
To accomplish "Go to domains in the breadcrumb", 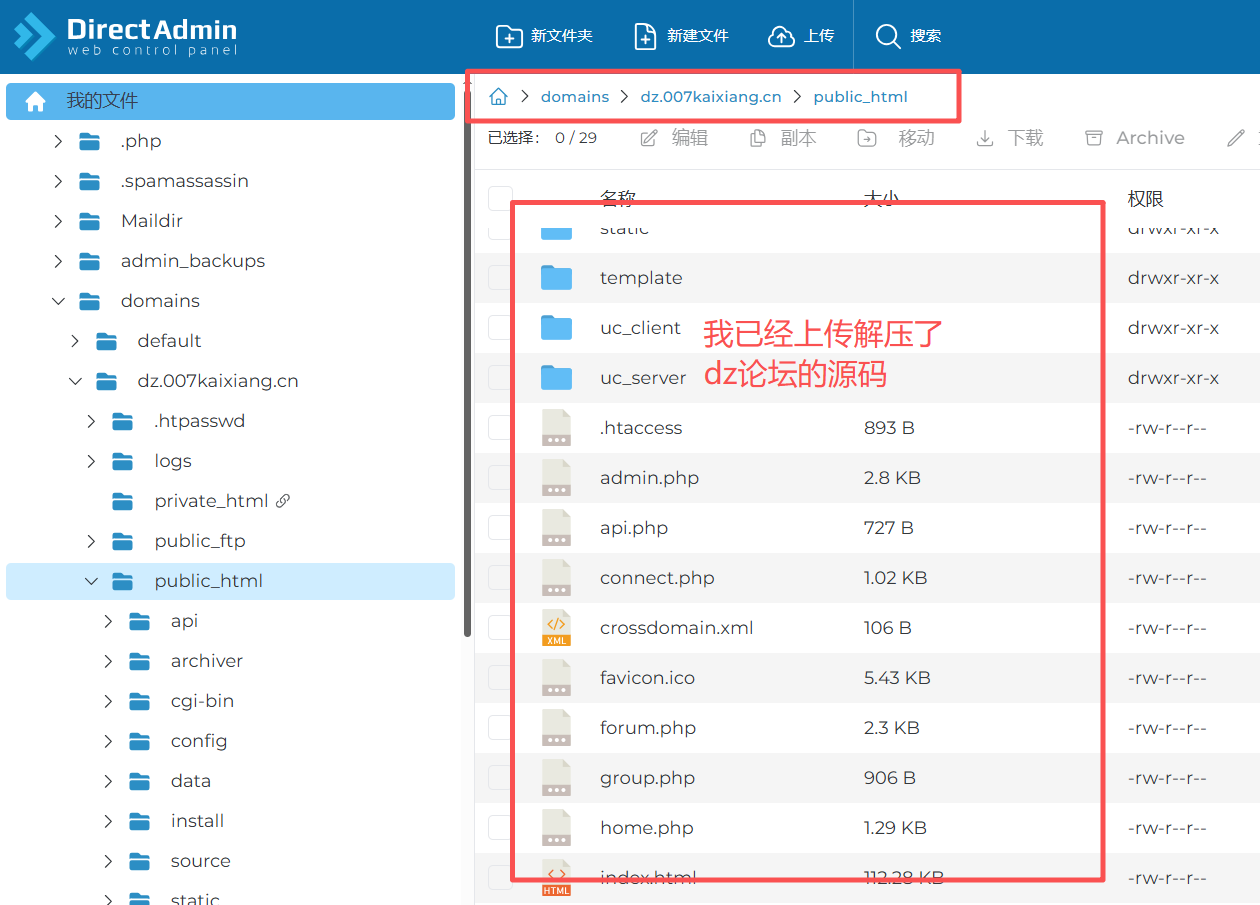I will 574,97.
